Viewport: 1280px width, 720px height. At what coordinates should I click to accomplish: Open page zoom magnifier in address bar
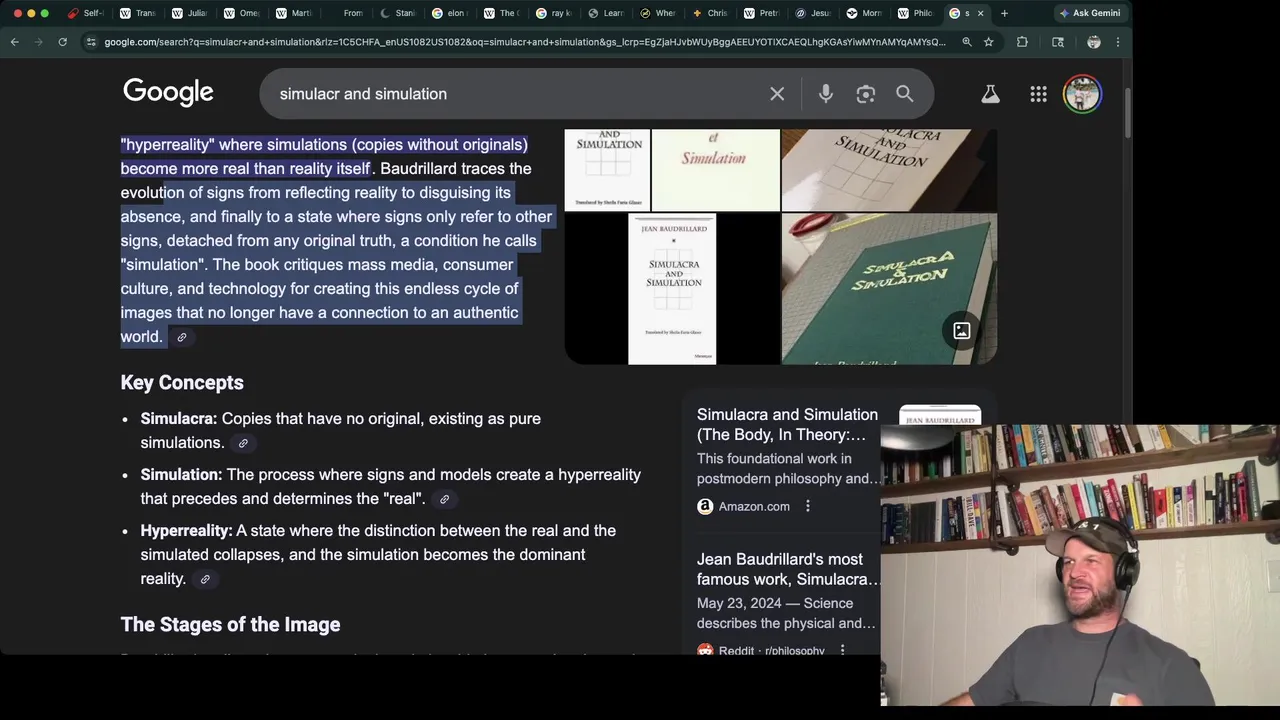966,42
